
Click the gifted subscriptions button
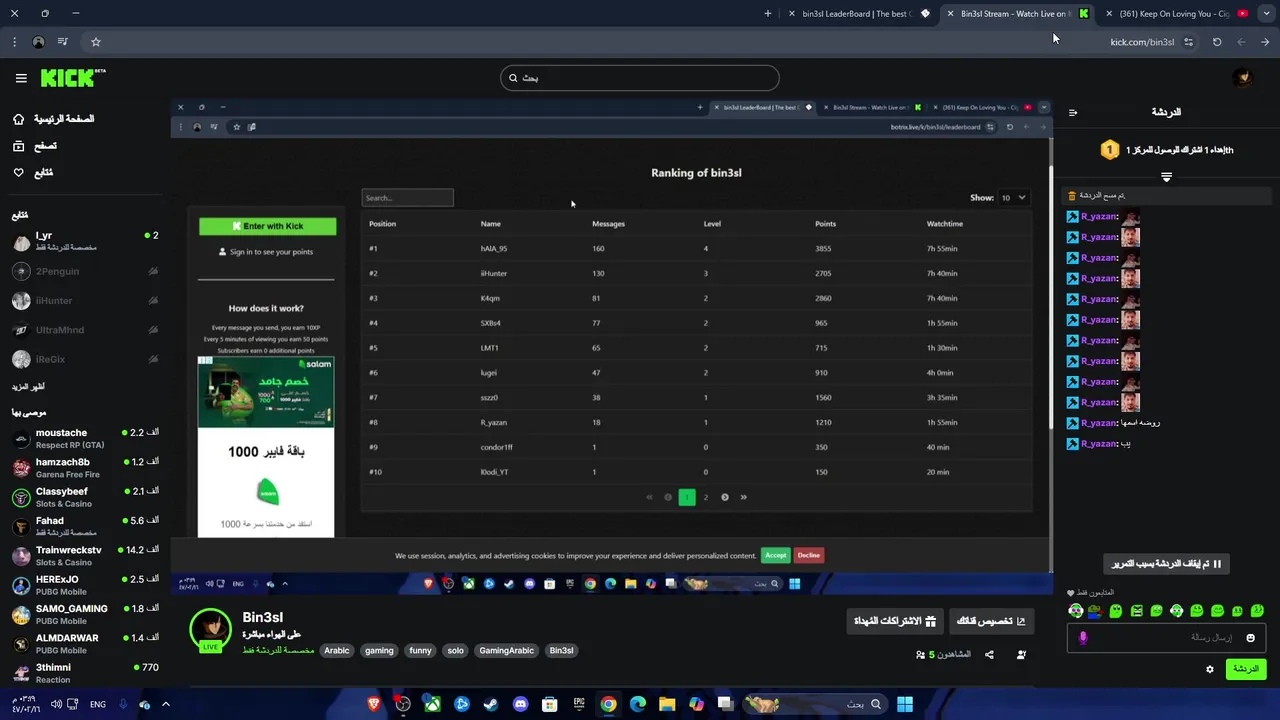click(895, 621)
